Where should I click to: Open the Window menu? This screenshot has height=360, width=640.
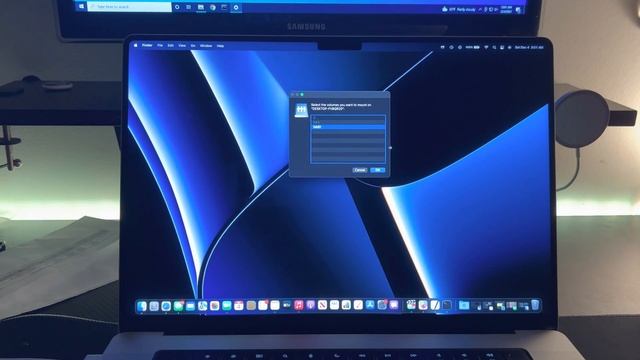pos(206,46)
